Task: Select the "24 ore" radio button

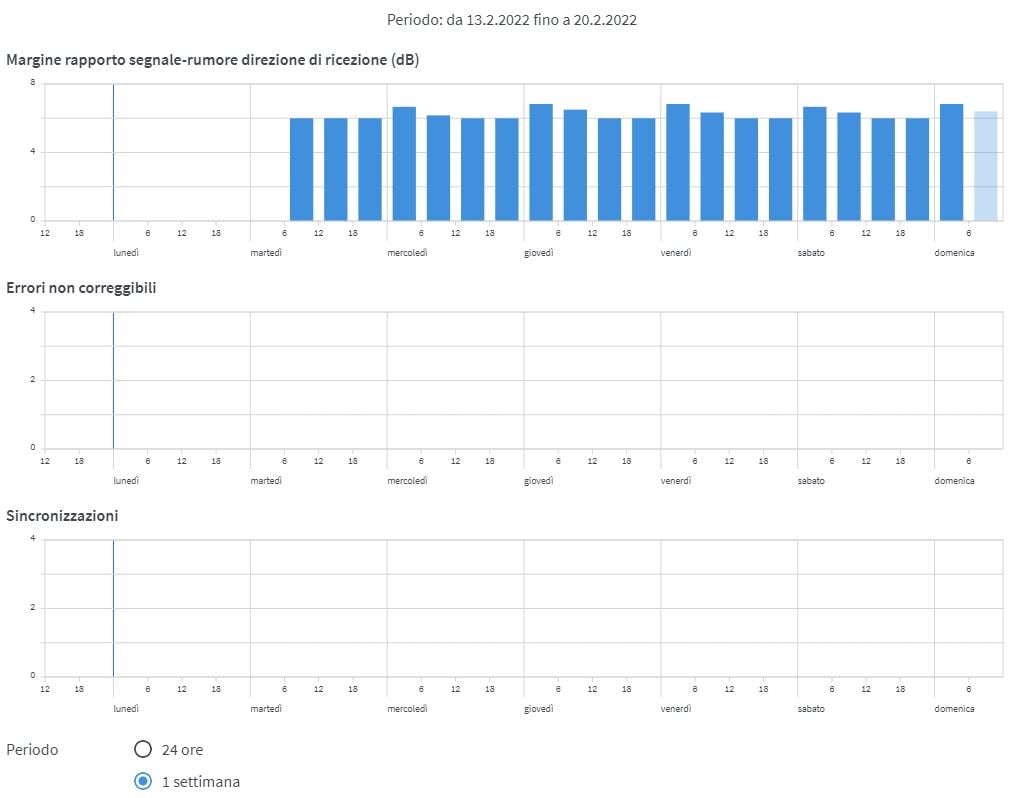Action: [143, 749]
